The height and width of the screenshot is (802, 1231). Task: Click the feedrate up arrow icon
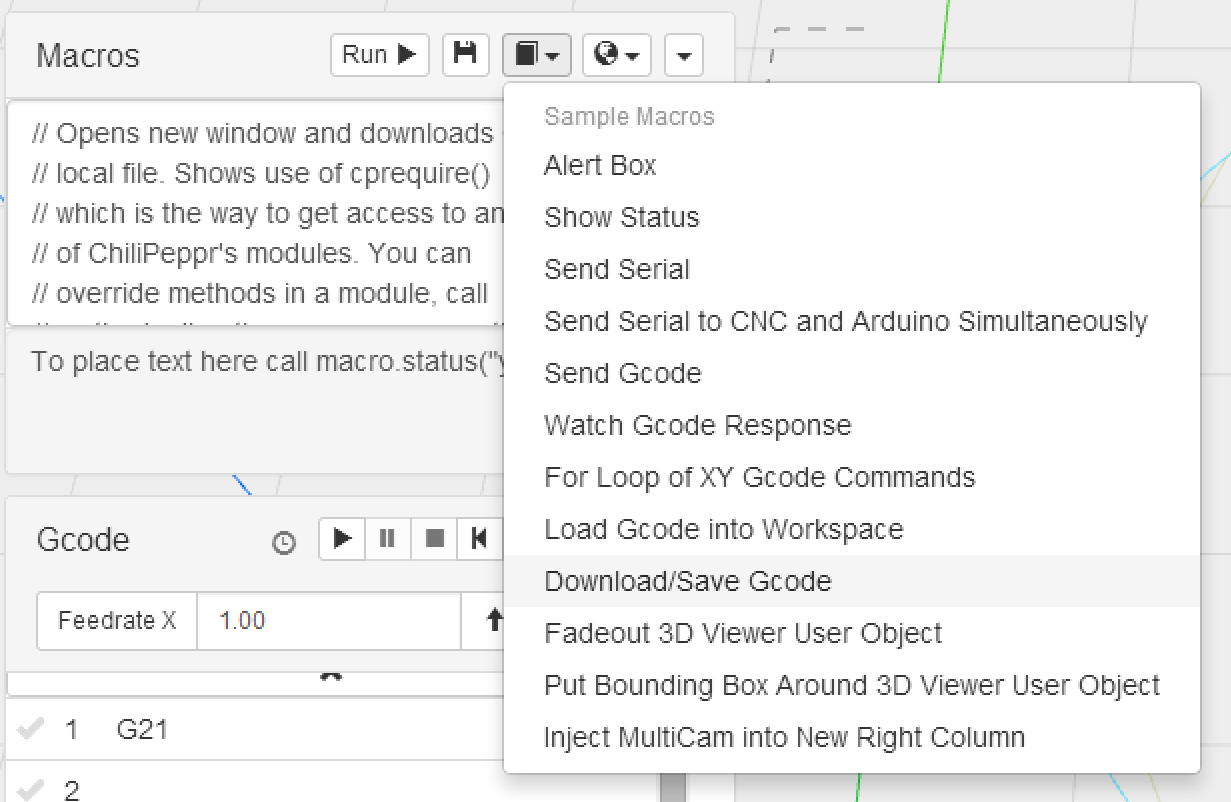coord(493,621)
